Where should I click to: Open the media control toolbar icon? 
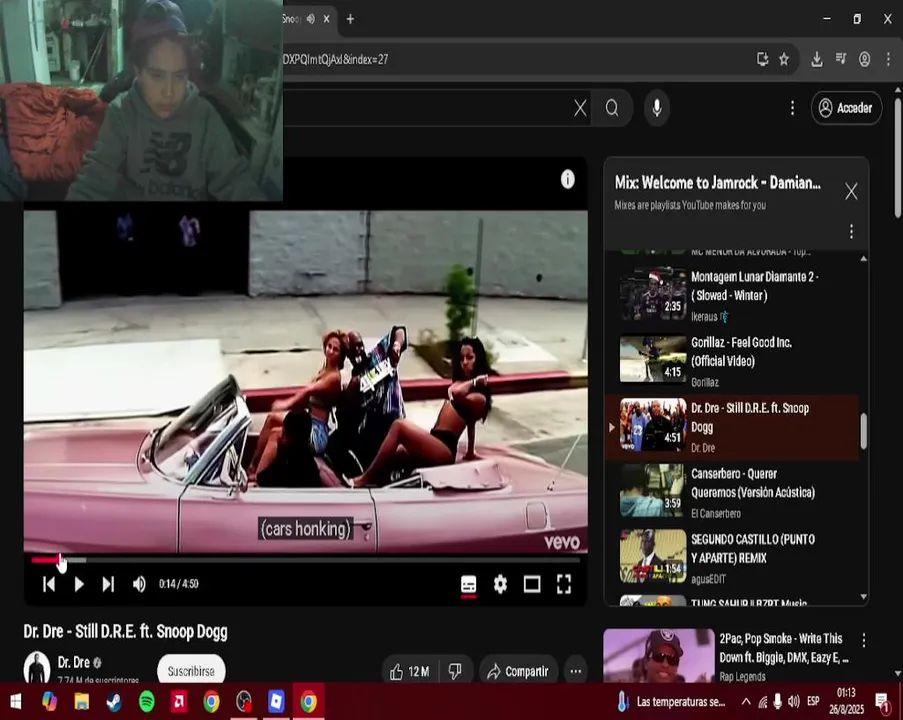(841, 59)
